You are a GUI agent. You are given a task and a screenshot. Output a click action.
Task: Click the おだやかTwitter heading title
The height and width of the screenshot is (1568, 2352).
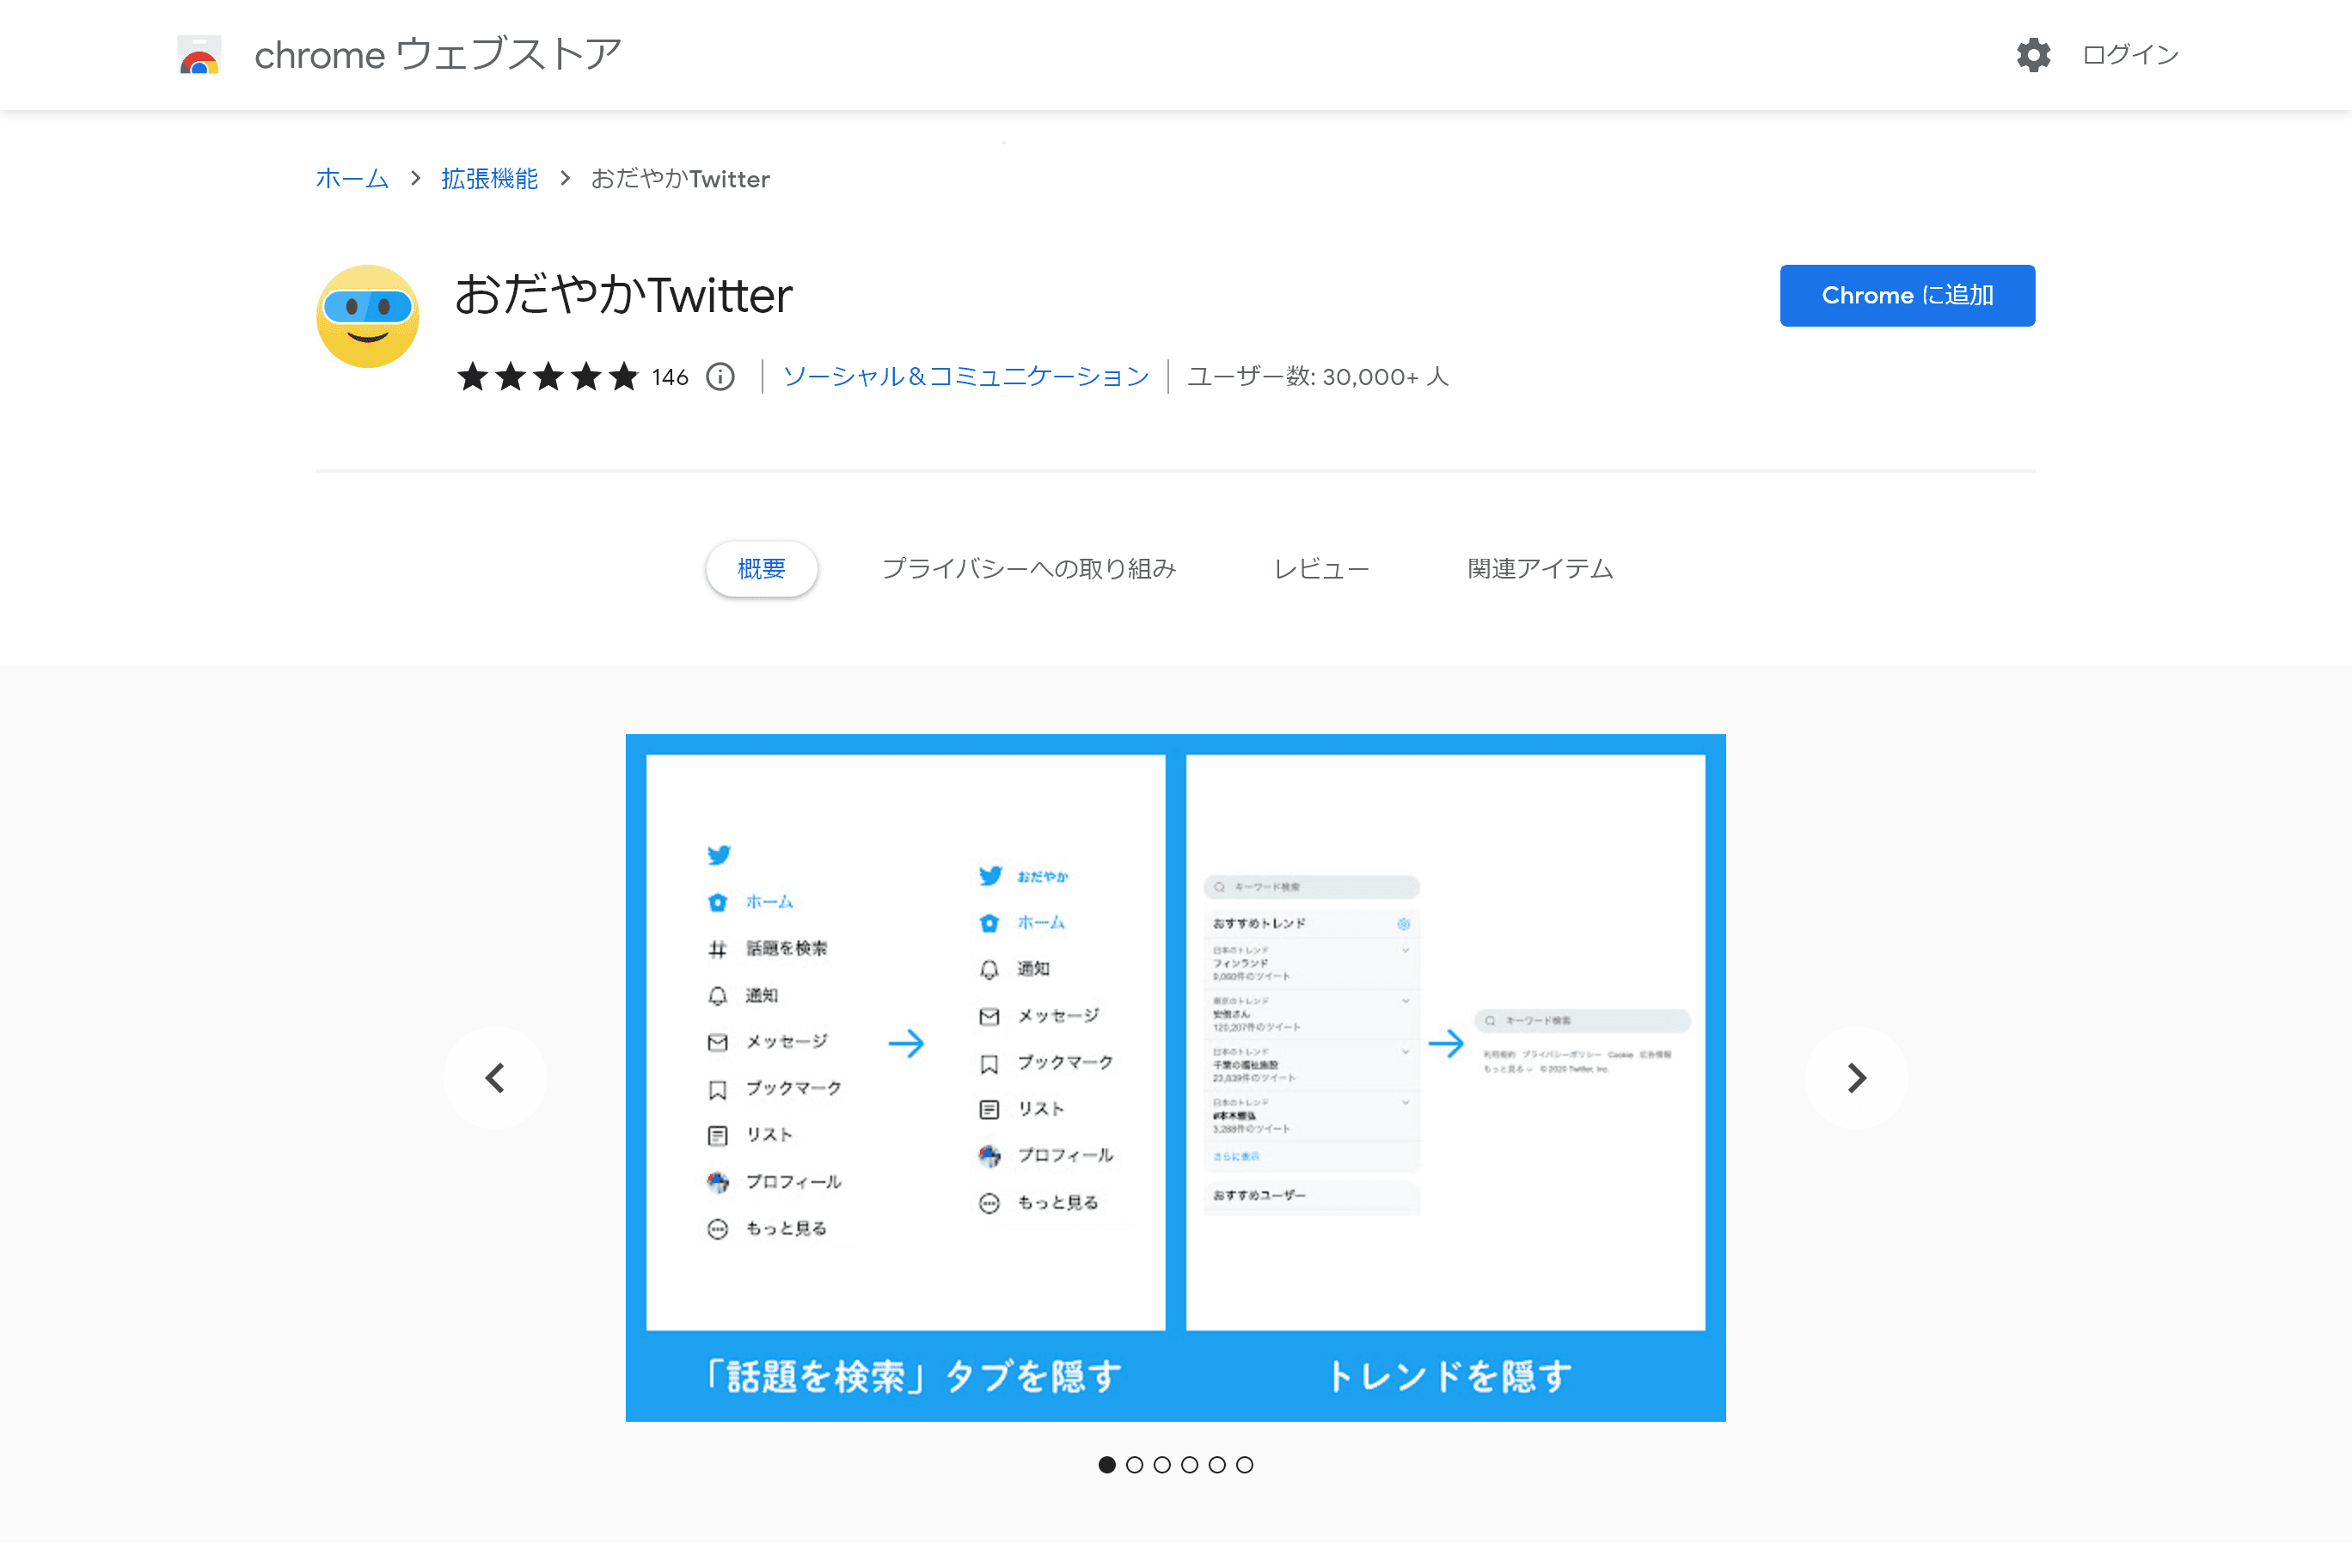click(624, 296)
